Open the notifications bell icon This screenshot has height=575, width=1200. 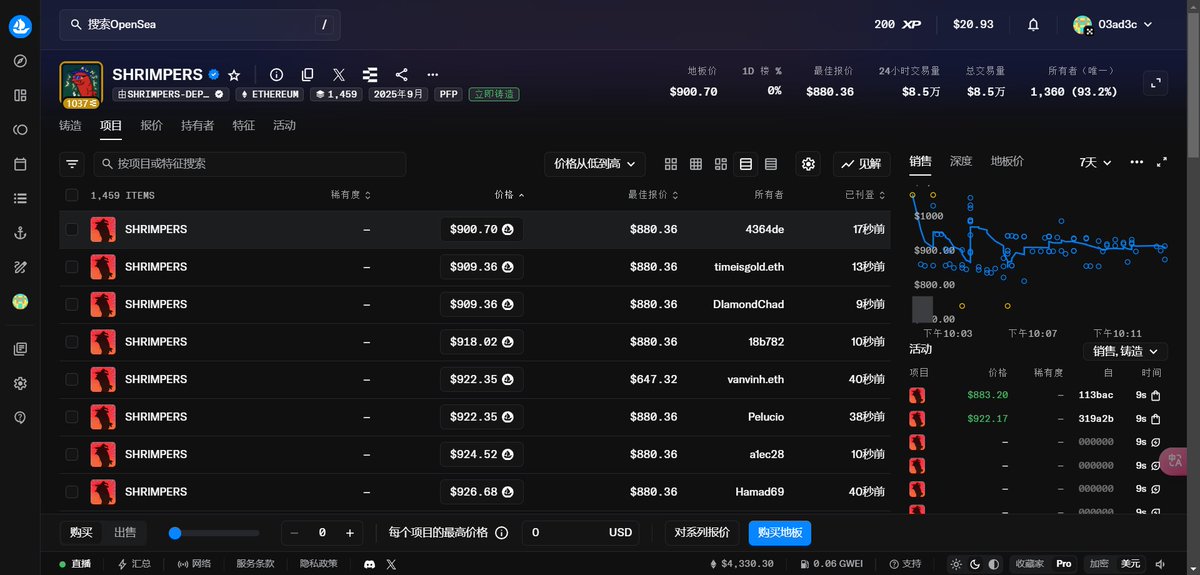coord(1034,25)
